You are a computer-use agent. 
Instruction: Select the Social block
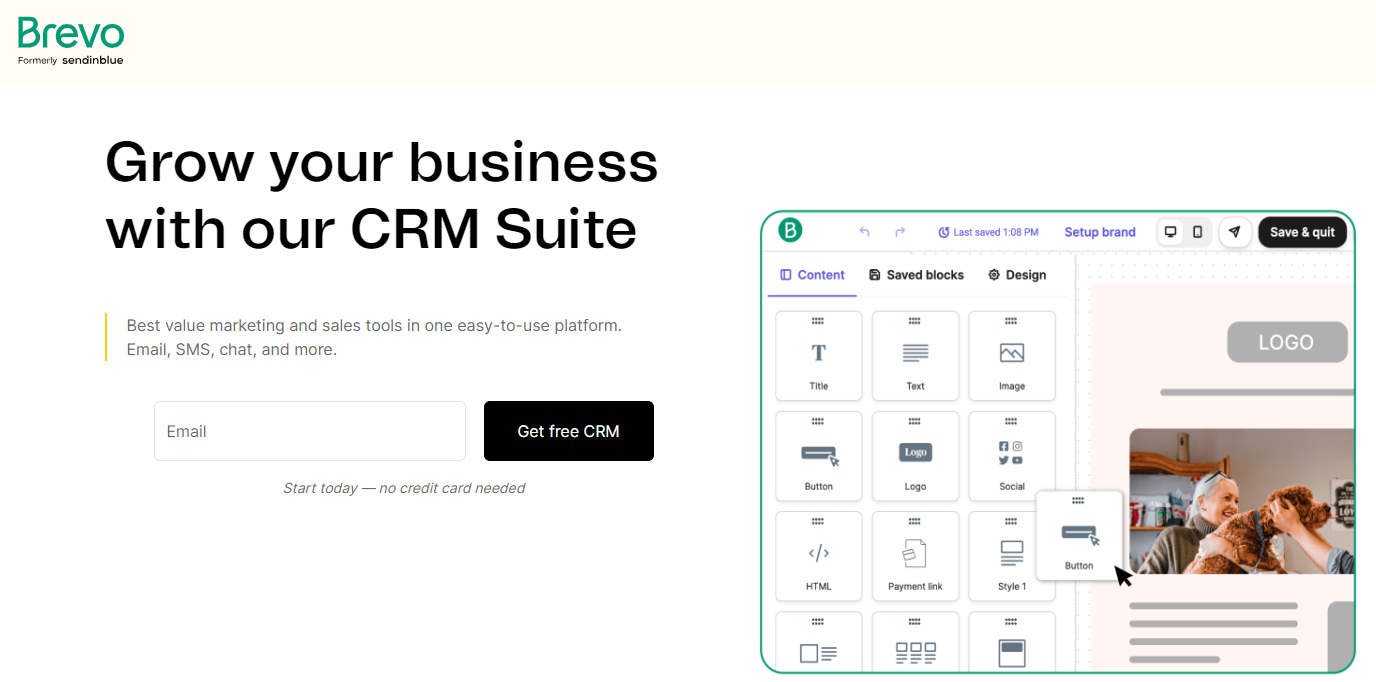pyautogui.click(x=1012, y=456)
